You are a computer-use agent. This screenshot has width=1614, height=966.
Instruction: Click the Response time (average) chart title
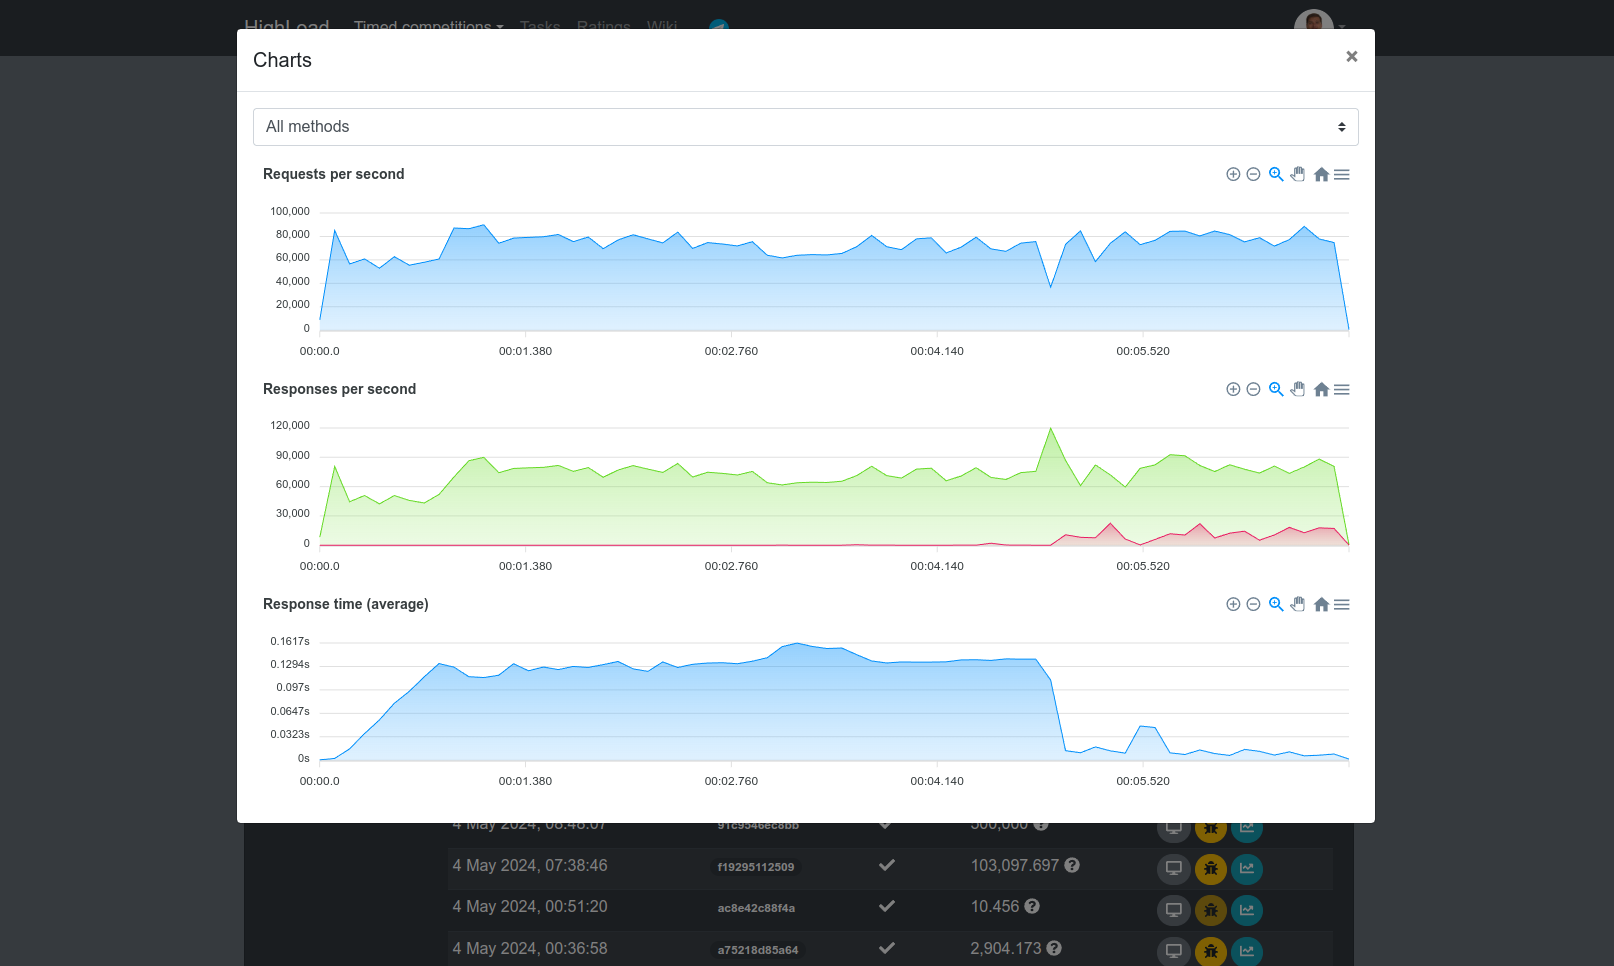coord(346,604)
